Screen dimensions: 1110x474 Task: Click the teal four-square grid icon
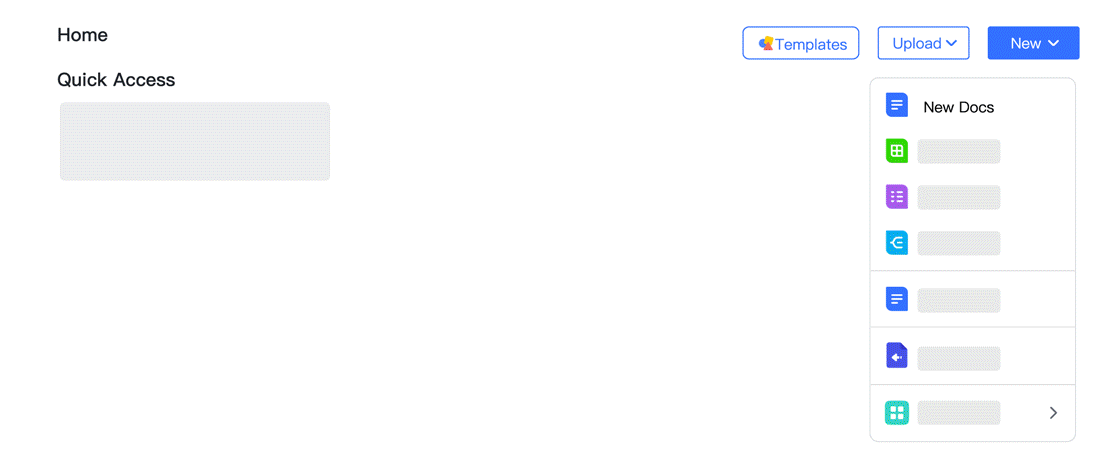[897, 412]
